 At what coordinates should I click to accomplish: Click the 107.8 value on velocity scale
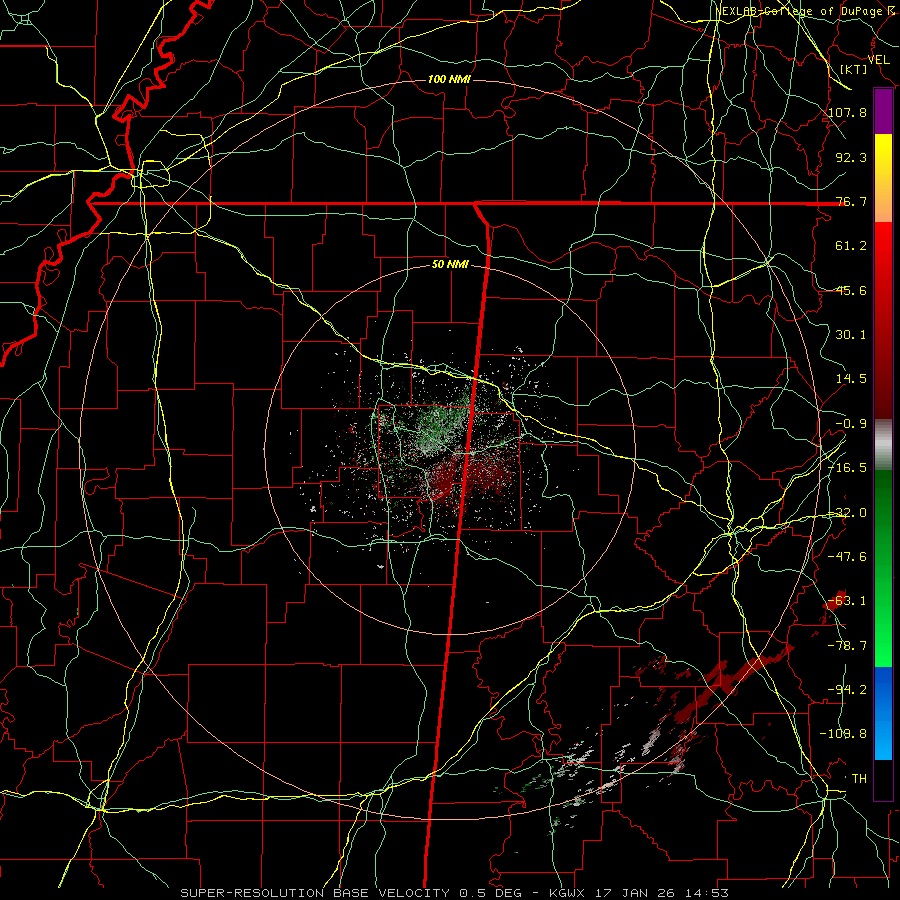pos(848,112)
